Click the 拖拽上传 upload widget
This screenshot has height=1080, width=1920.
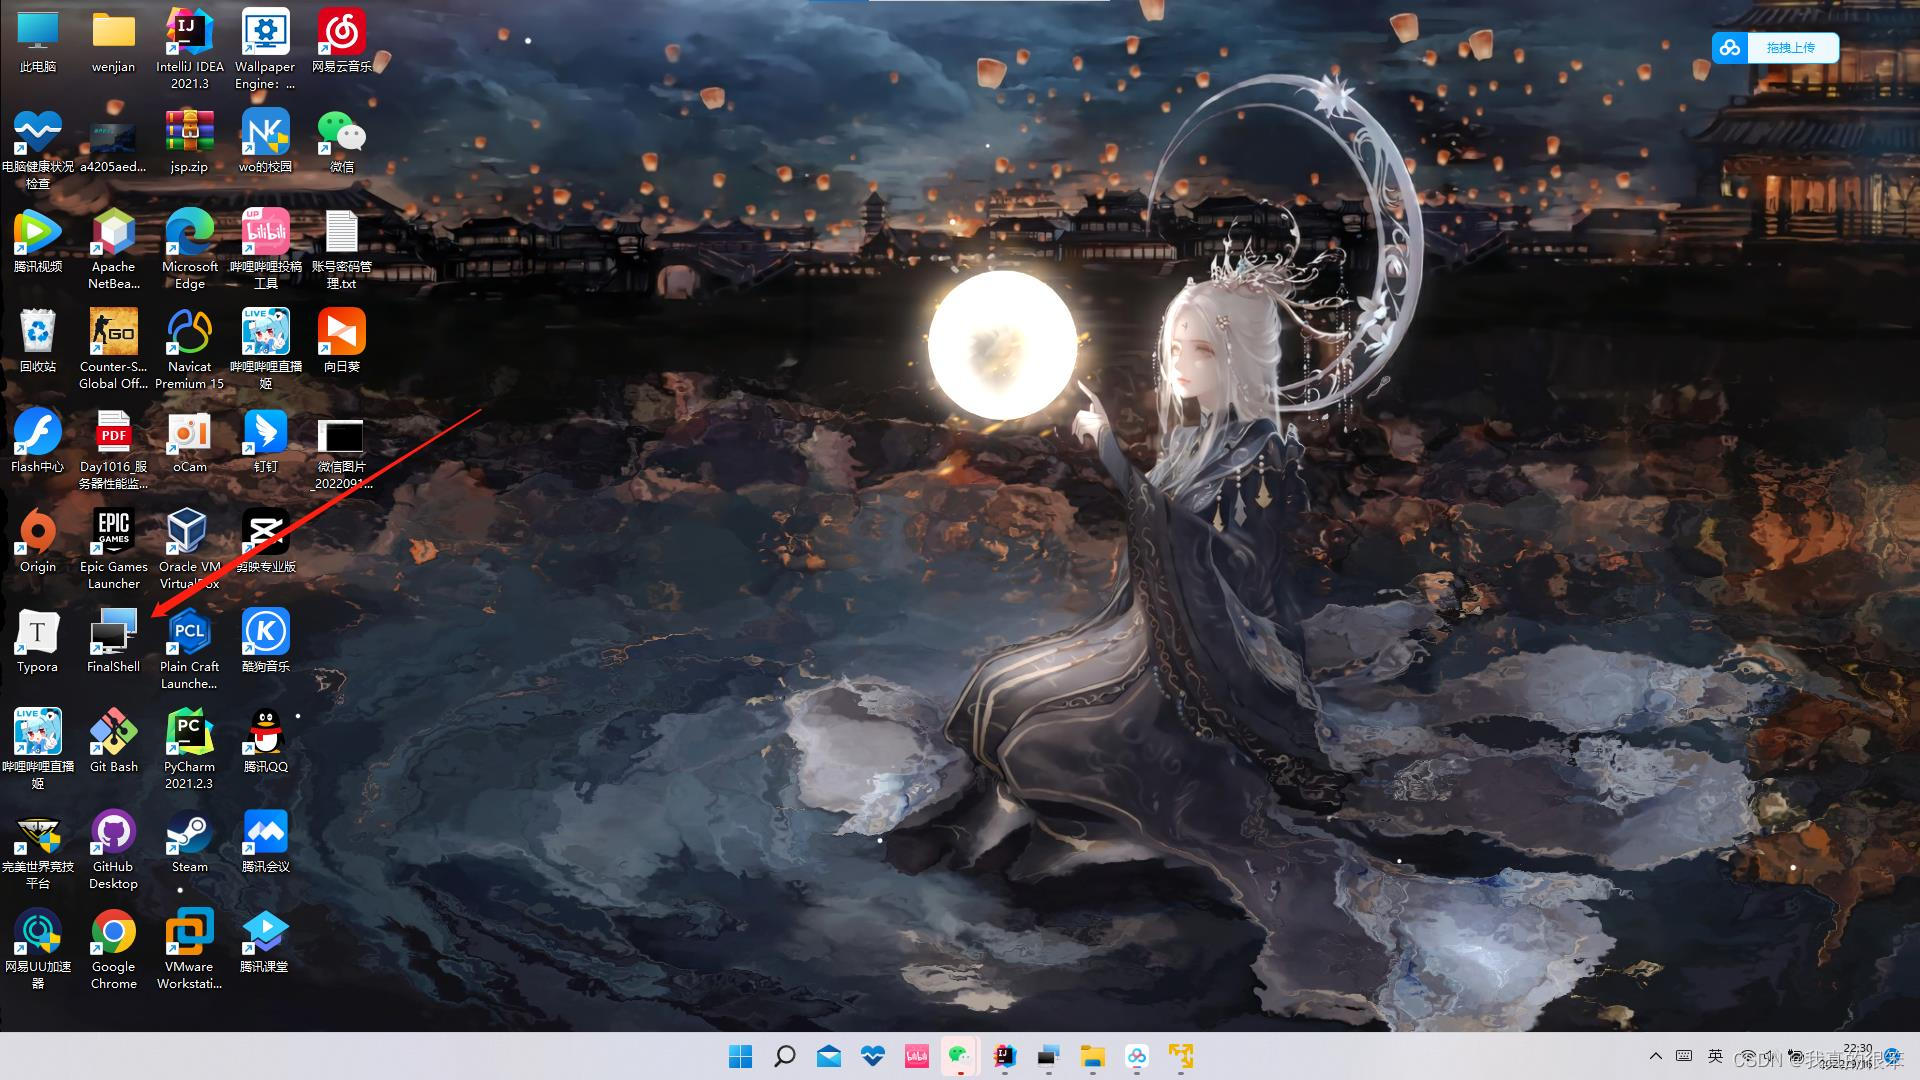(1775, 47)
